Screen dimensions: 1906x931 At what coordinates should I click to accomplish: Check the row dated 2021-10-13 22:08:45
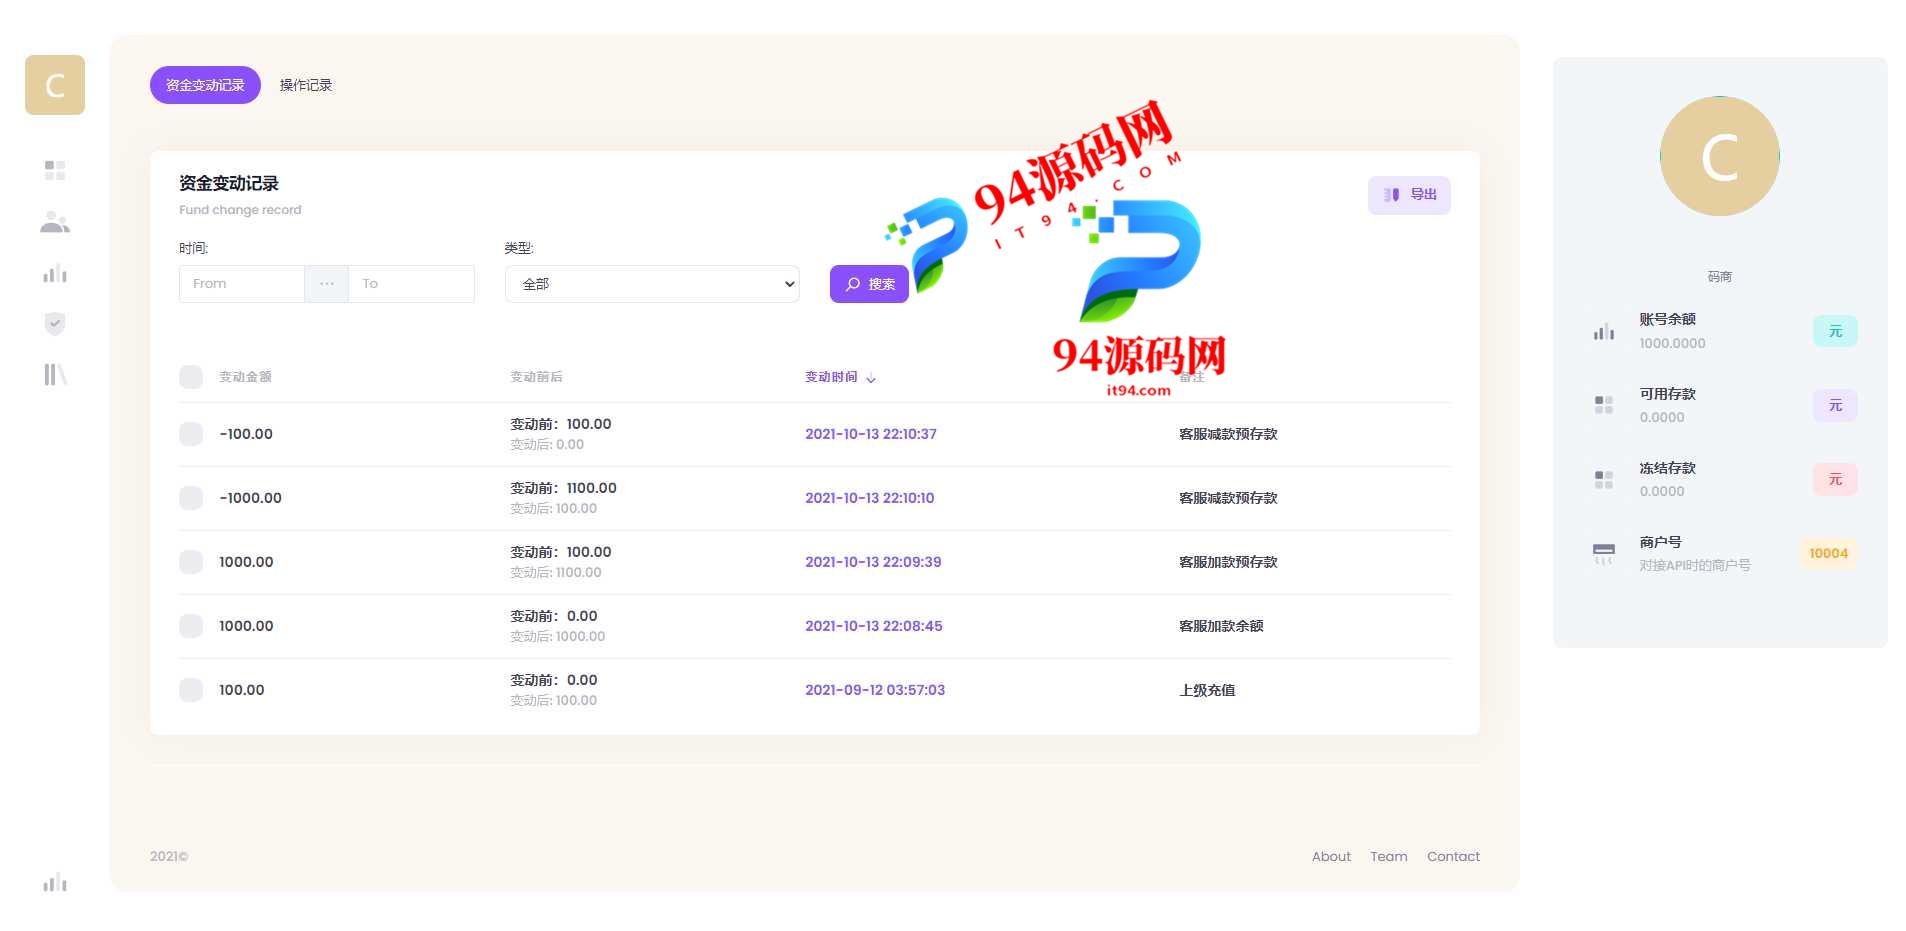click(x=191, y=626)
